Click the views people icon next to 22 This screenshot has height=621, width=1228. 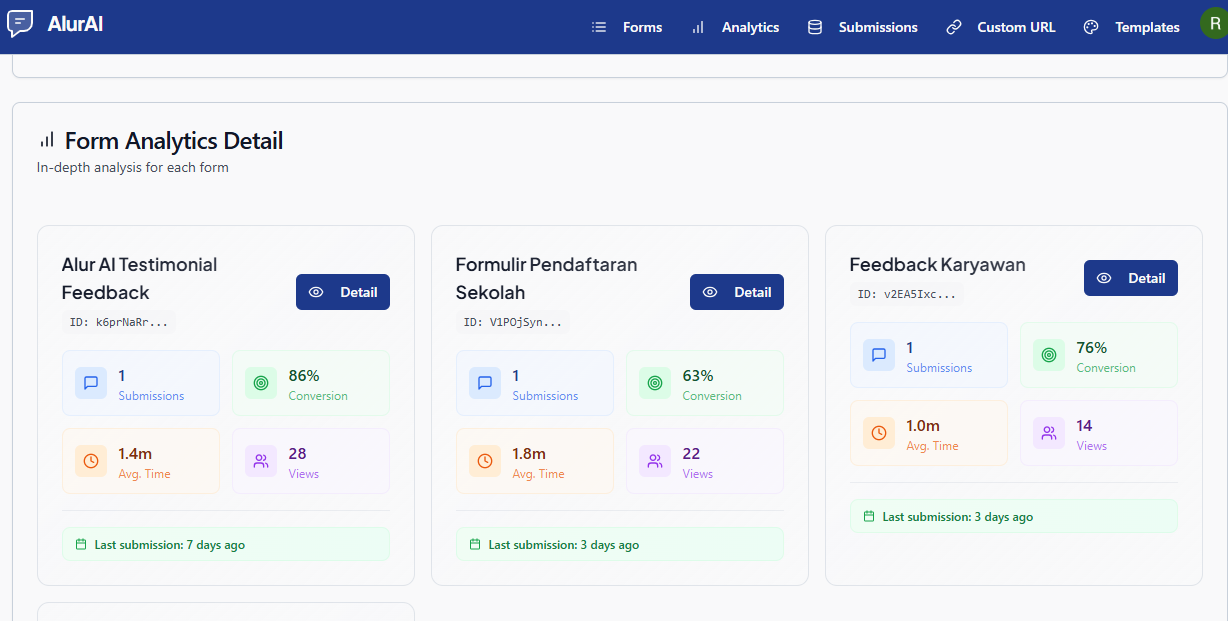coord(655,461)
